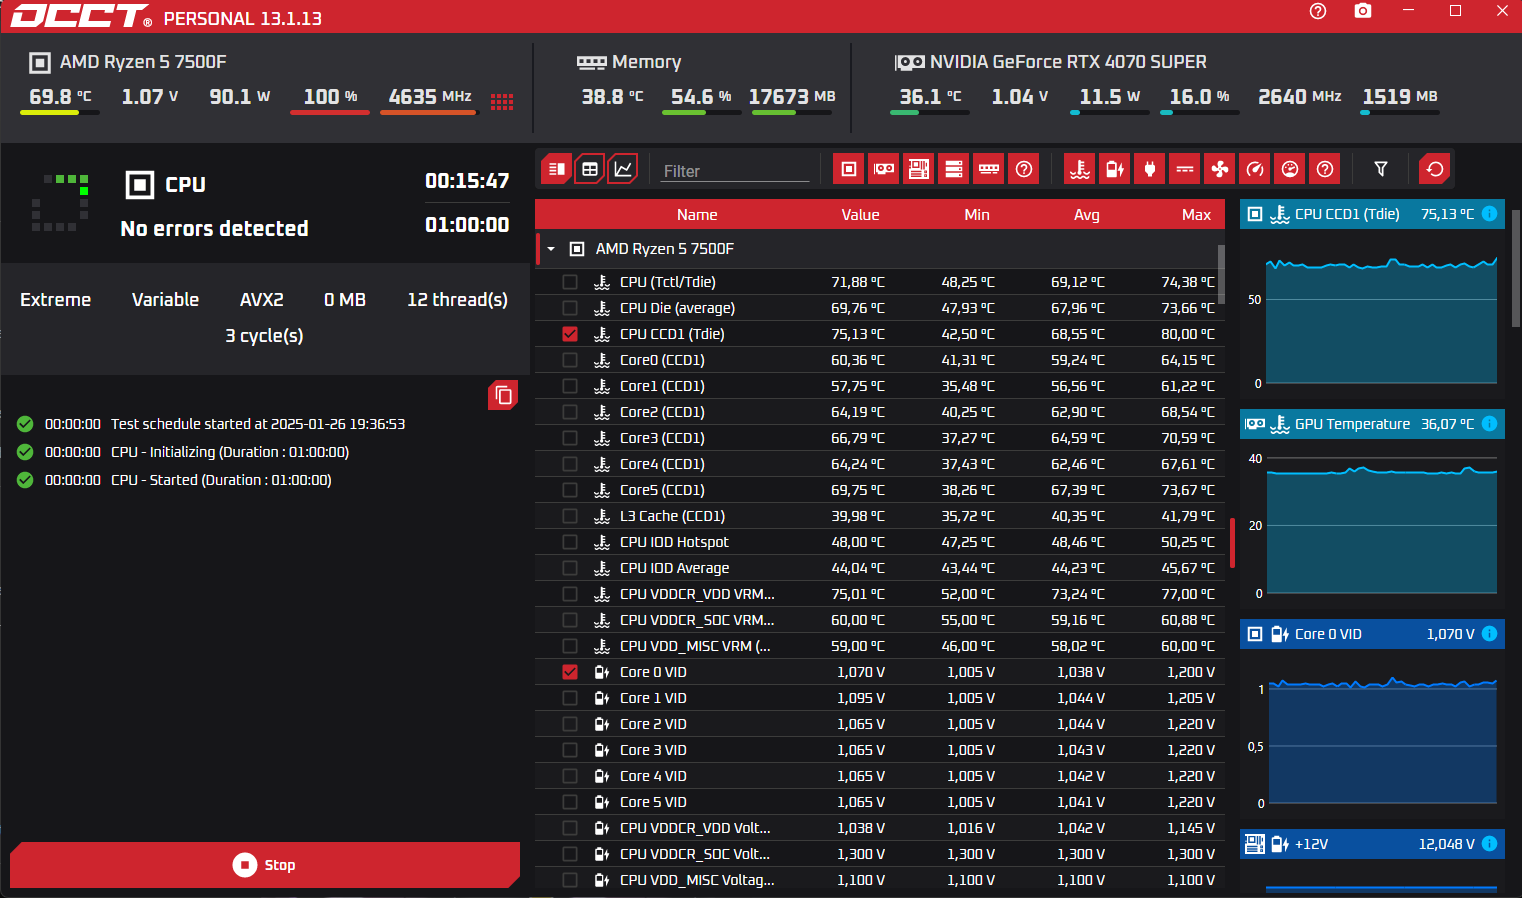Take a screenshot with the camera icon
Screen dimensions: 1522x898
tap(1362, 11)
